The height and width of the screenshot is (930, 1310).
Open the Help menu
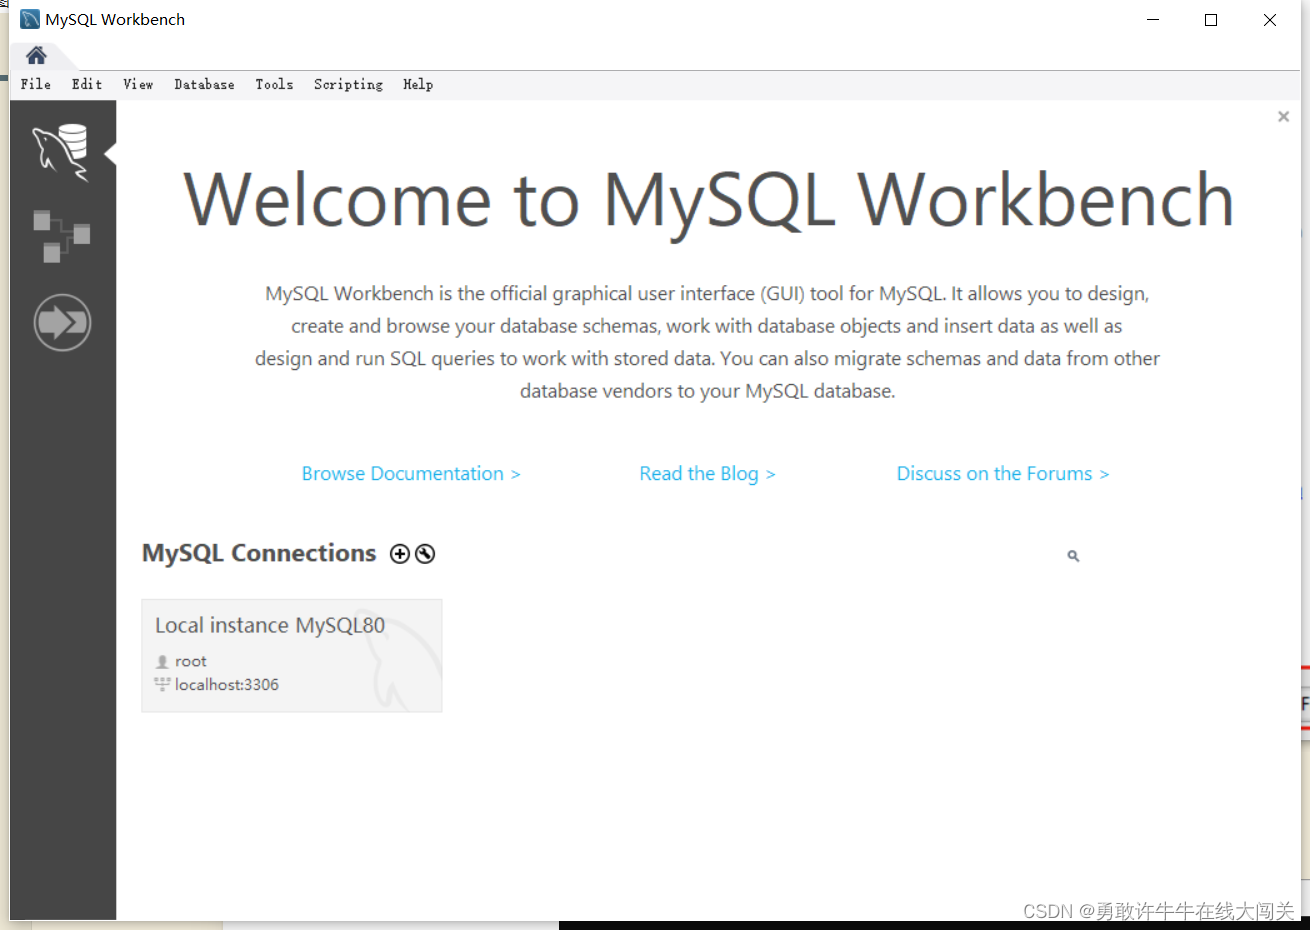coord(418,85)
